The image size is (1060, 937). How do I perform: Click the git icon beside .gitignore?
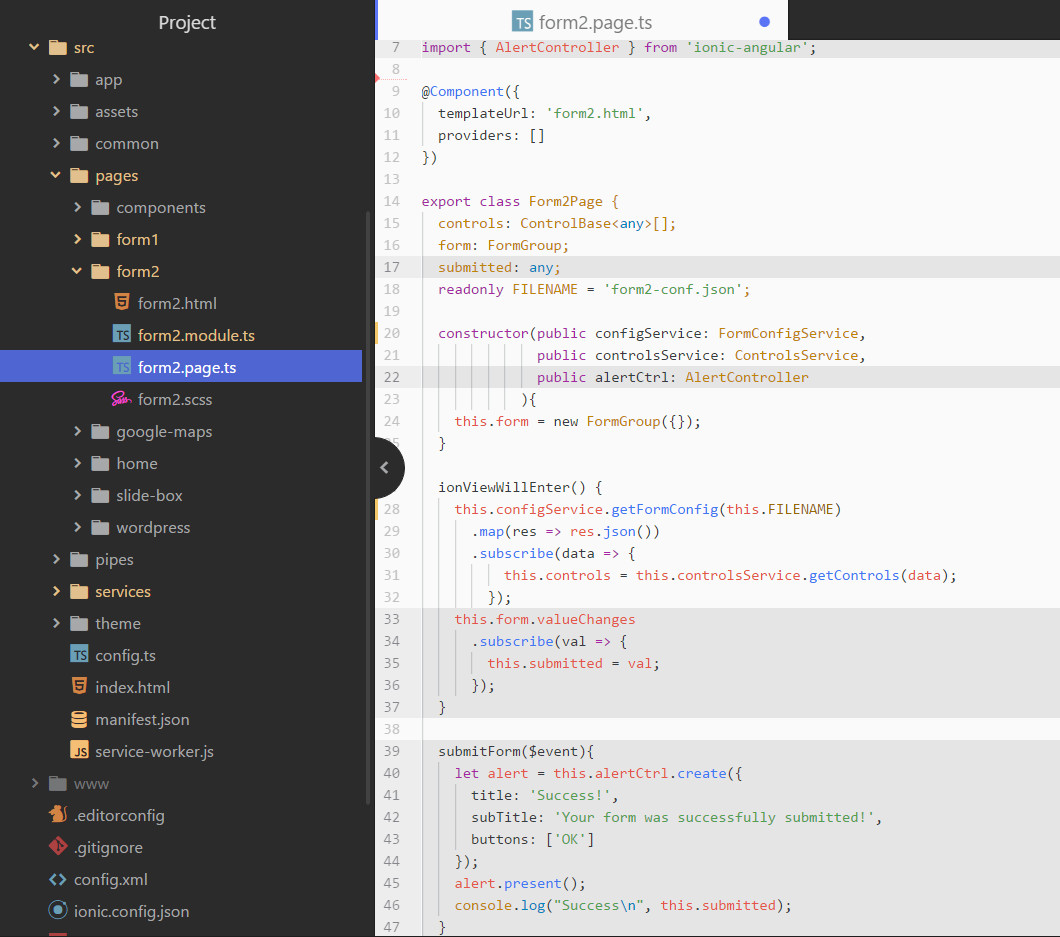coord(58,846)
